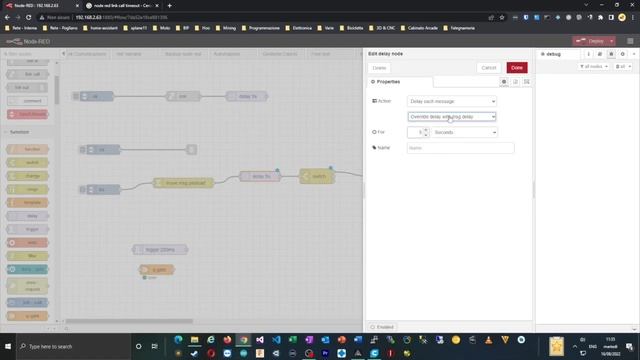This screenshot has height=360, width=640.
Task: Select the 'filter' palette node
Action: click(28, 256)
